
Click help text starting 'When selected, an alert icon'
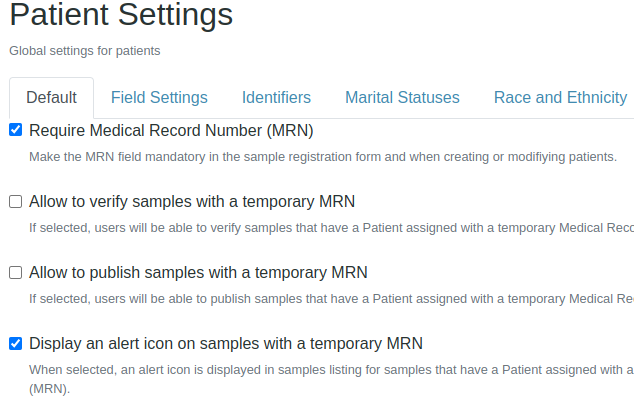[x=330, y=369]
